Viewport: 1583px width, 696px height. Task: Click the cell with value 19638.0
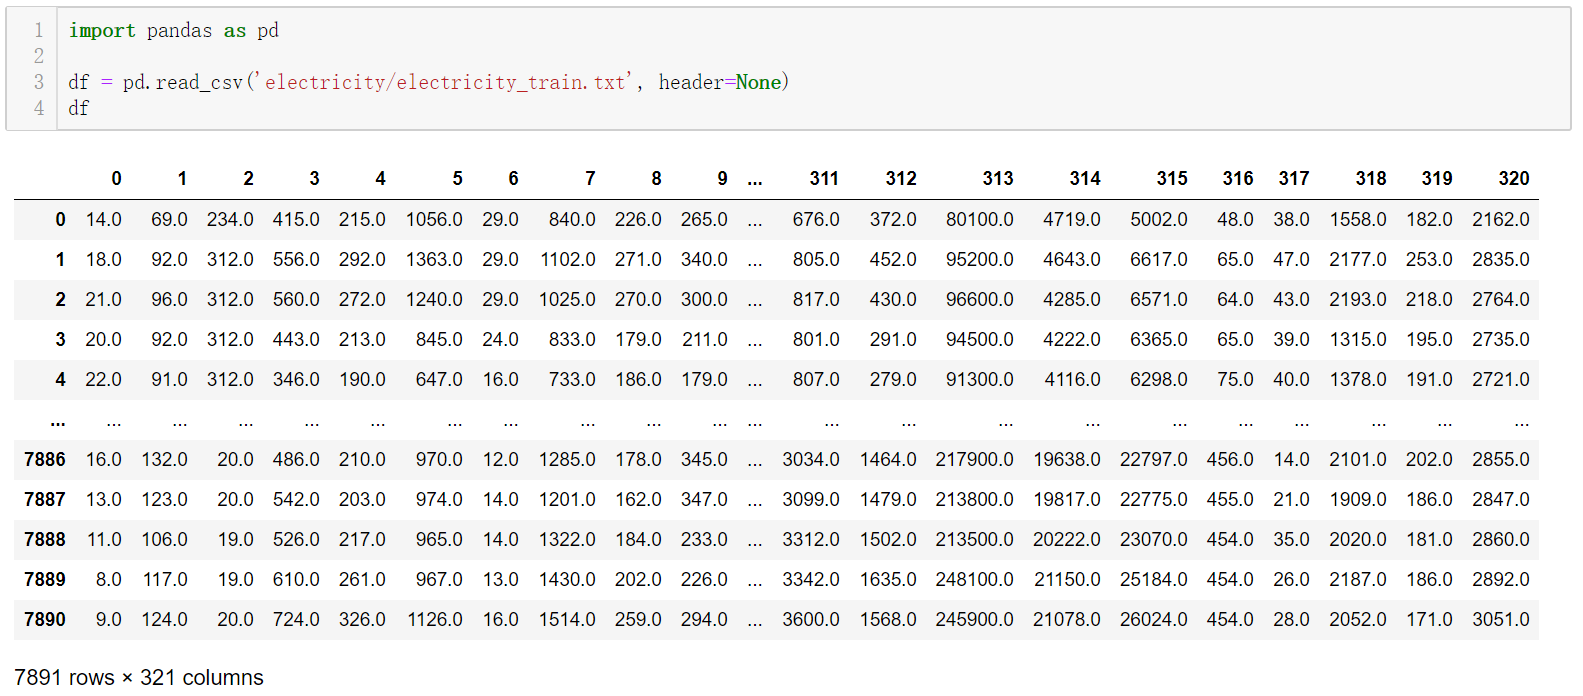tap(1067, 459)
